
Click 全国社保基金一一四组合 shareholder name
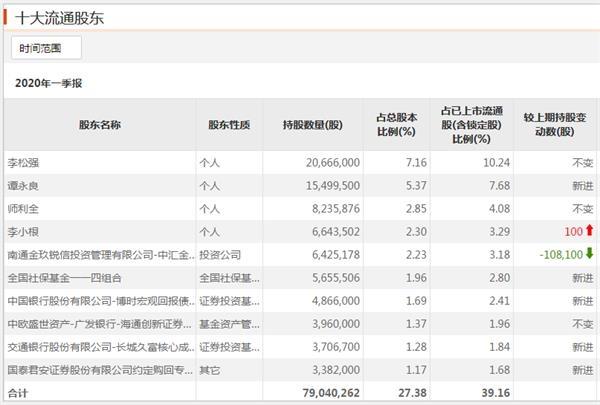(x=65, y=278)
